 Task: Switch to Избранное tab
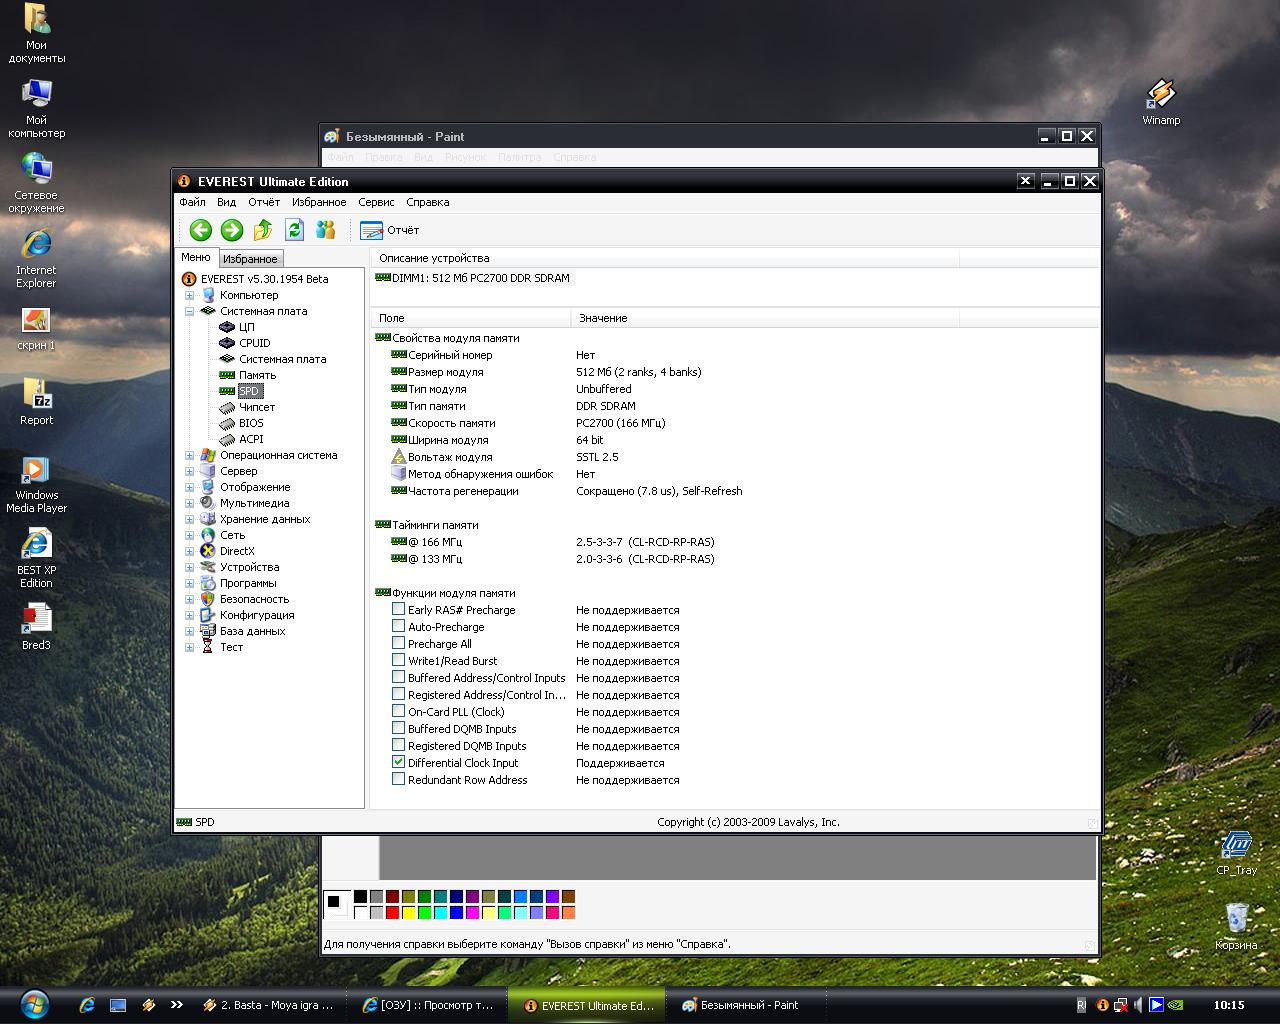[250, 259]
